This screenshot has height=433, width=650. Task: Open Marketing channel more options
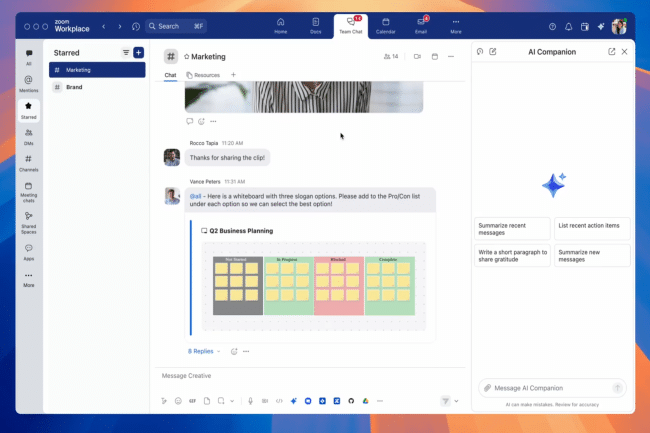coord(451,56)
